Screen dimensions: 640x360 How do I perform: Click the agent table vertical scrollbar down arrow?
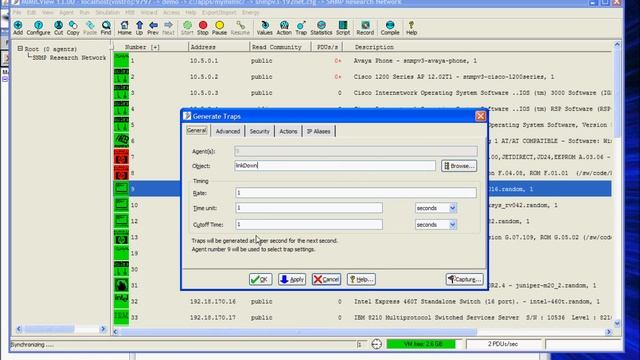tap(617, 323)
